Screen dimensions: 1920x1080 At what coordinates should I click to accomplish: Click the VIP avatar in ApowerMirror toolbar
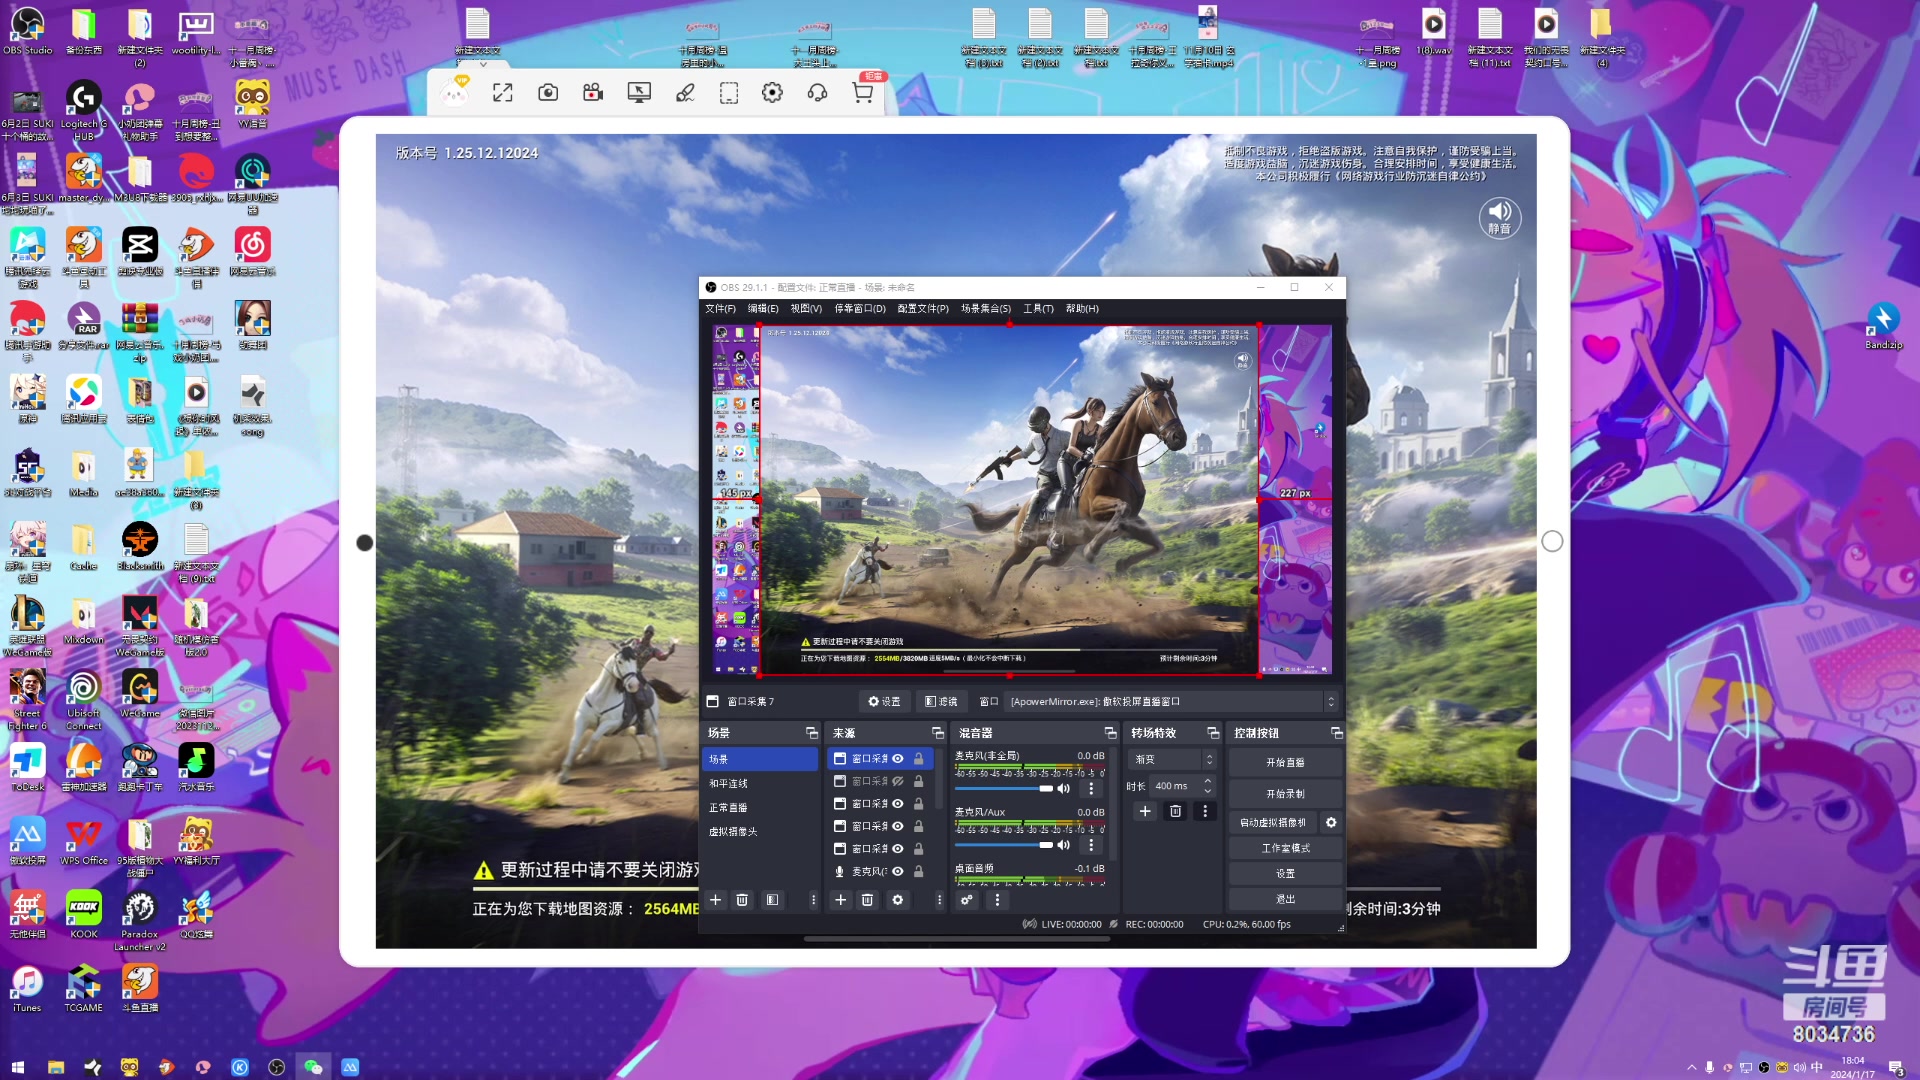456,93
